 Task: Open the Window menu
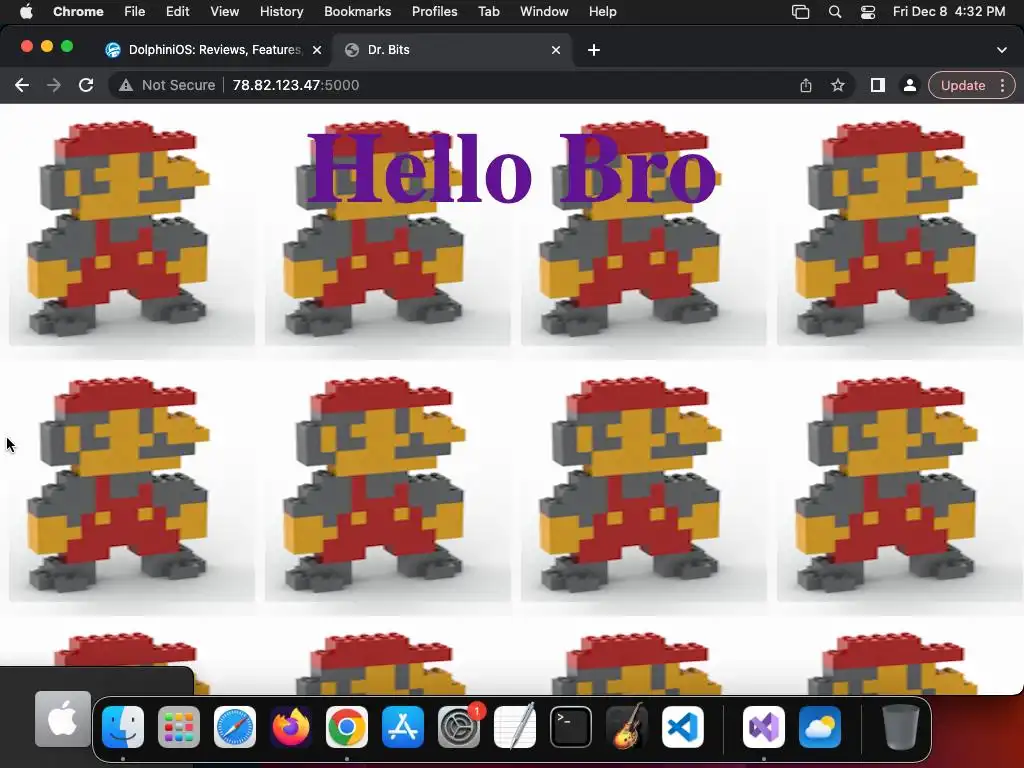tap(544, 11)
